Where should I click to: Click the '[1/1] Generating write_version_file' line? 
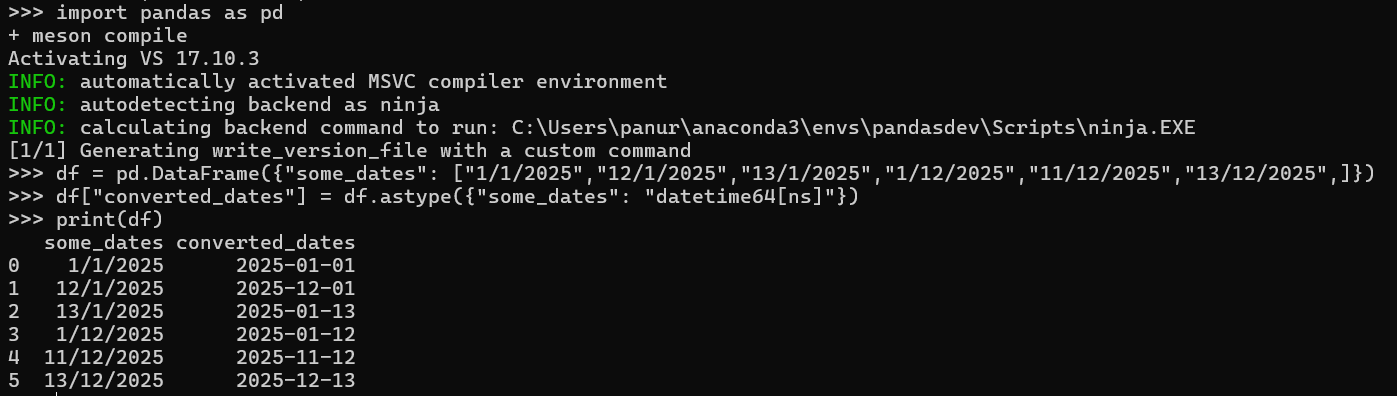[349, 151]
